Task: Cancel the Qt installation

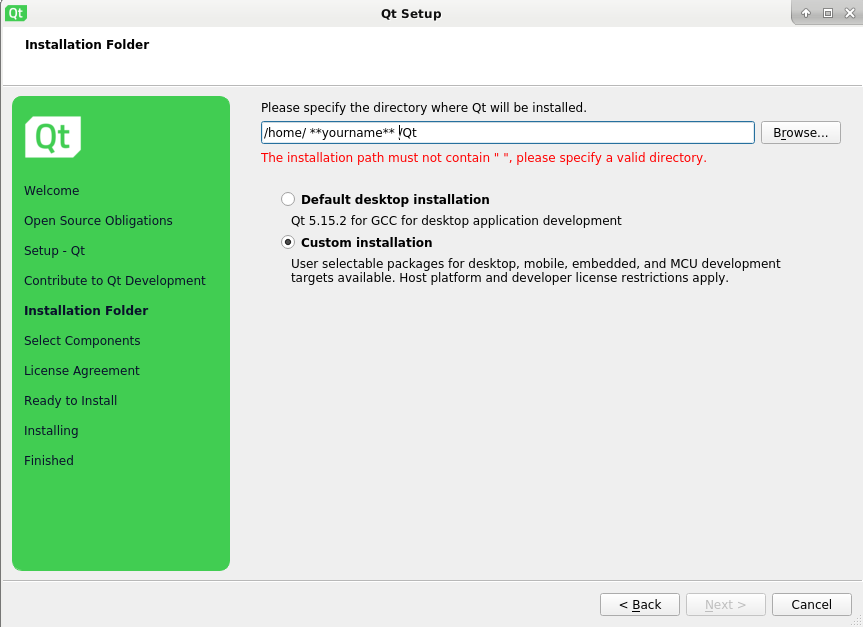Action: point(812,604)
